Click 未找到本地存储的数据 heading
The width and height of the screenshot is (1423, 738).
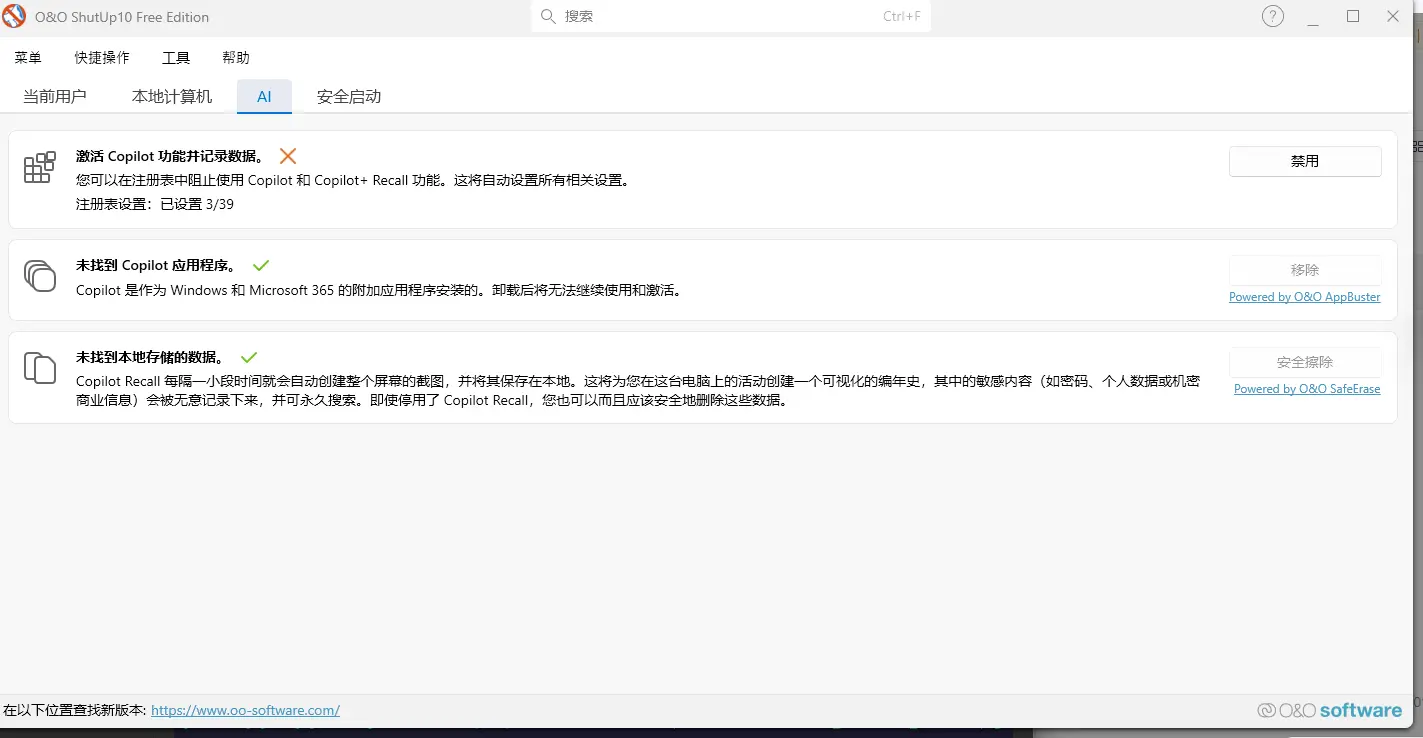pyautogui.click(x=151, y=357)
